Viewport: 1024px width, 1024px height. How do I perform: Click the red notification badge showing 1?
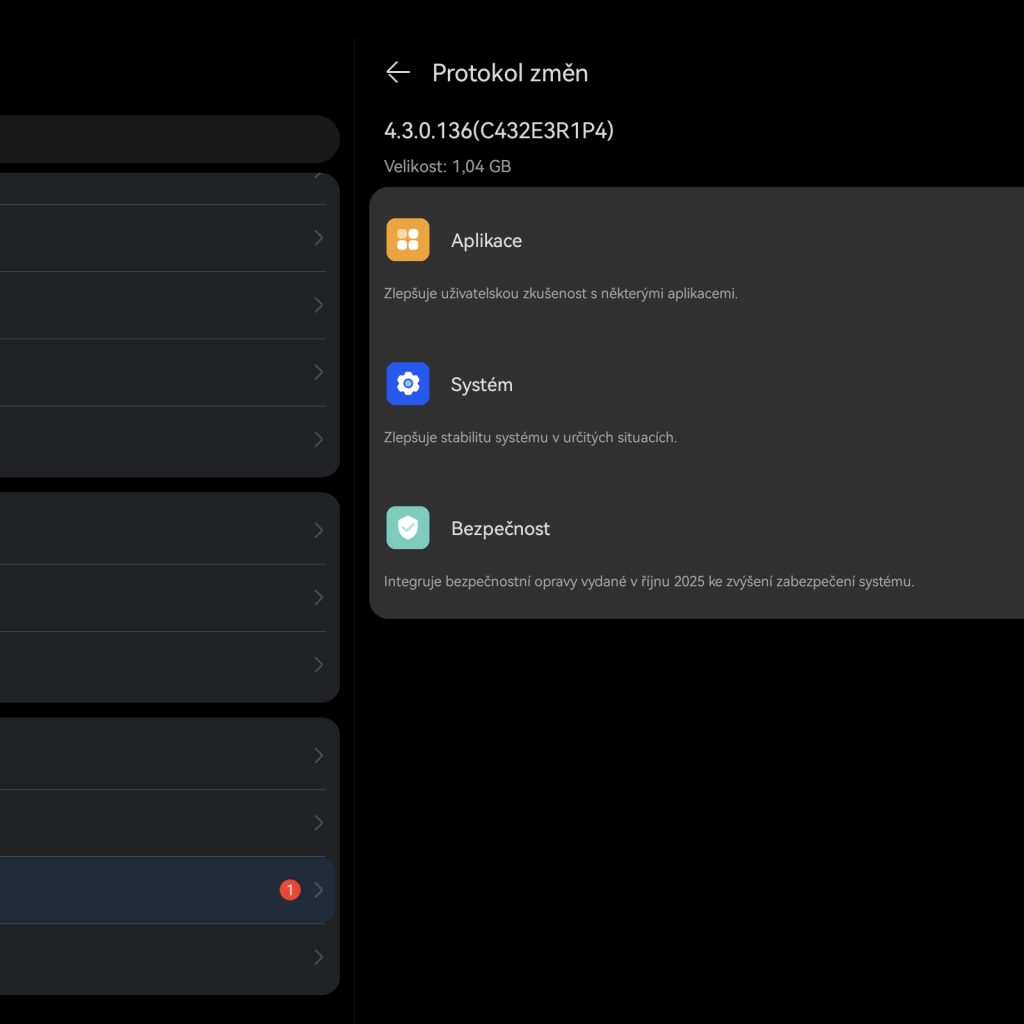290,890
